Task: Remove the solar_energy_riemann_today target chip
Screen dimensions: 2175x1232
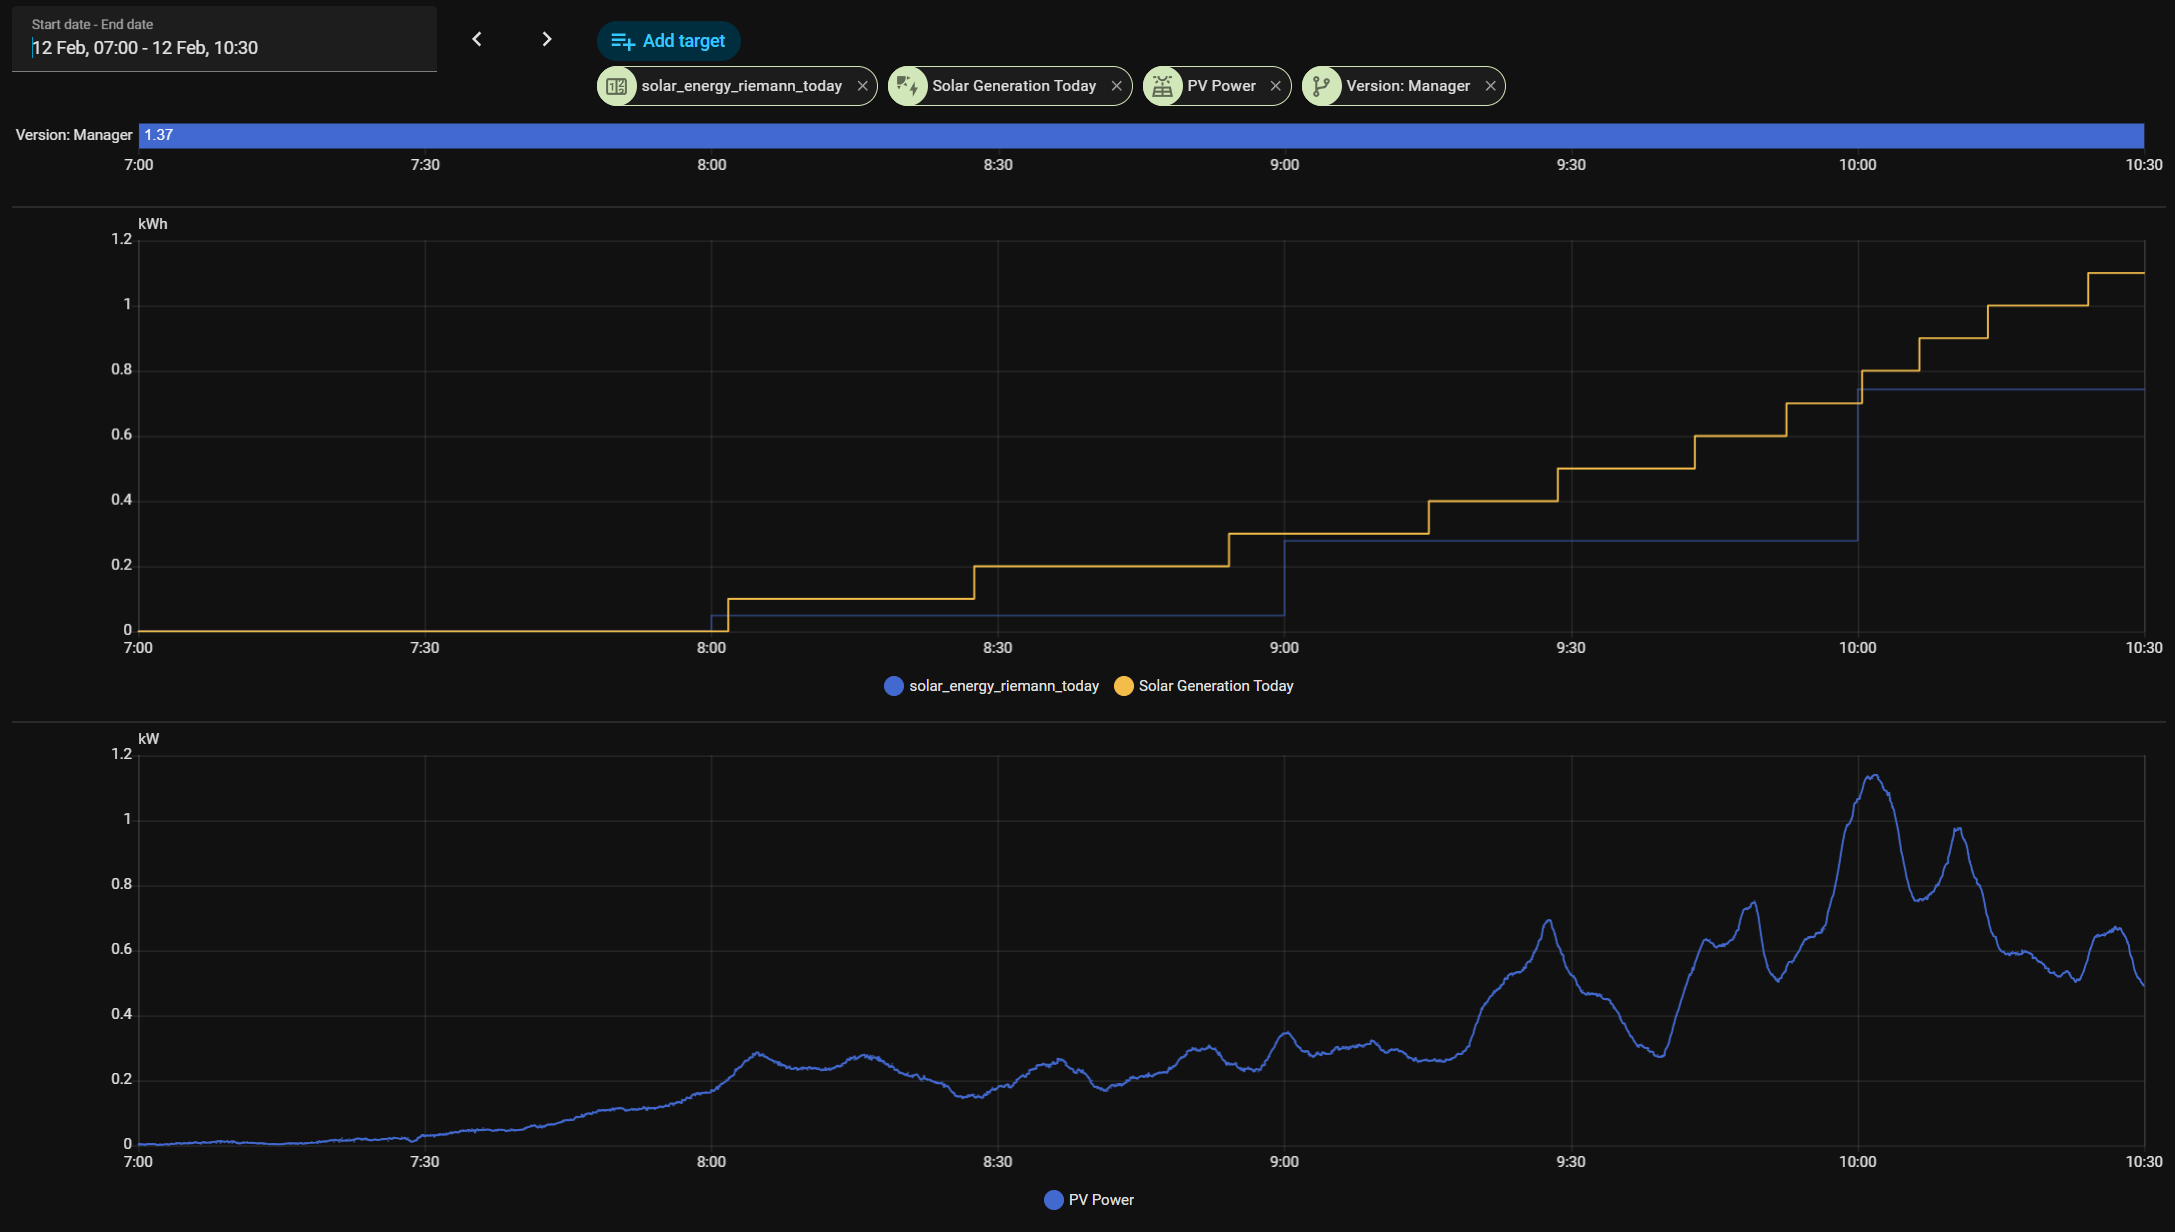Action: (862, 86)
